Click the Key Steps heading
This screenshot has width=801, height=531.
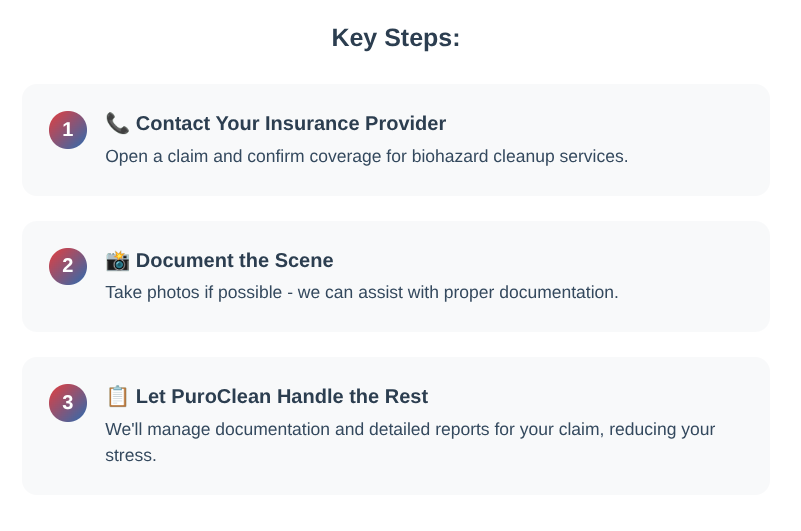tap(396, 38)
